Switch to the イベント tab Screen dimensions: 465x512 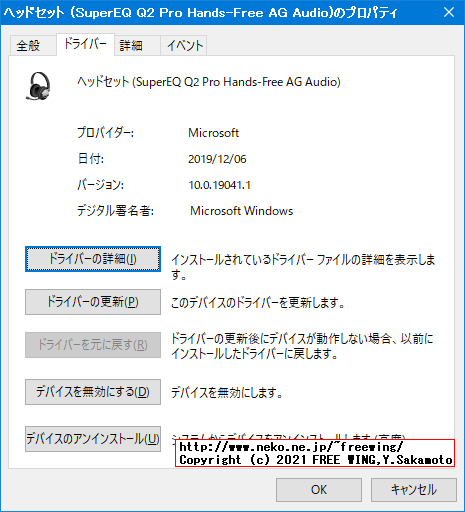coord(184,45)
